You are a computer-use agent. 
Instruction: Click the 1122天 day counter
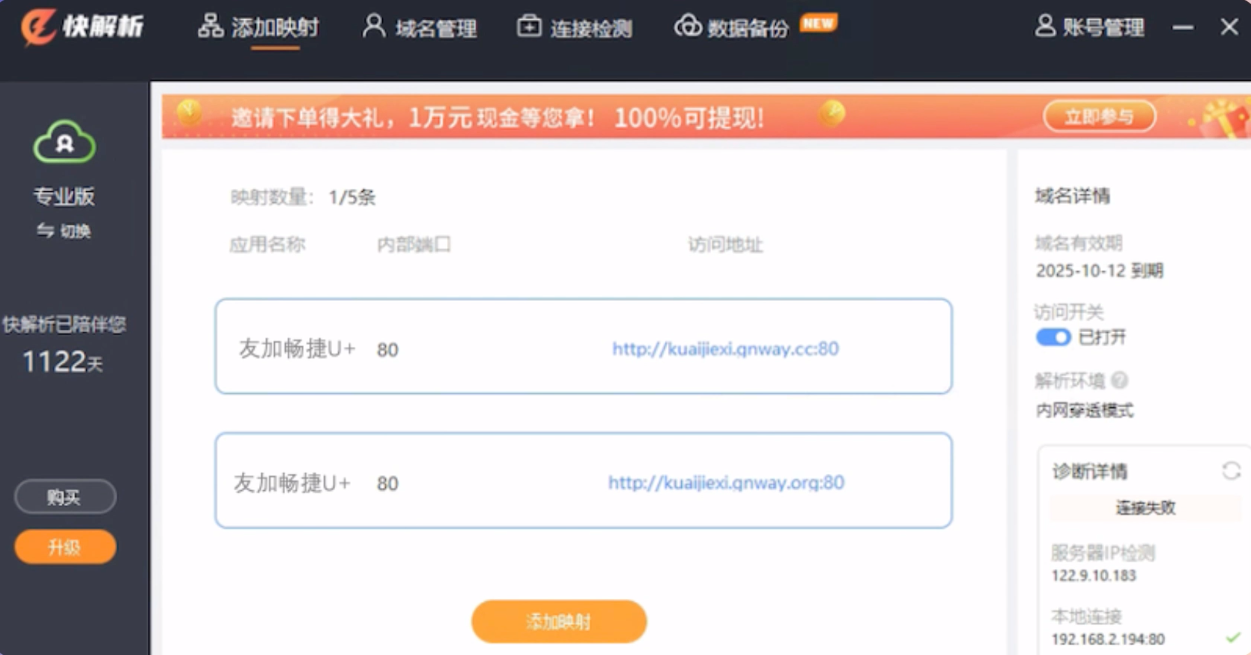[x=62, y=362]
